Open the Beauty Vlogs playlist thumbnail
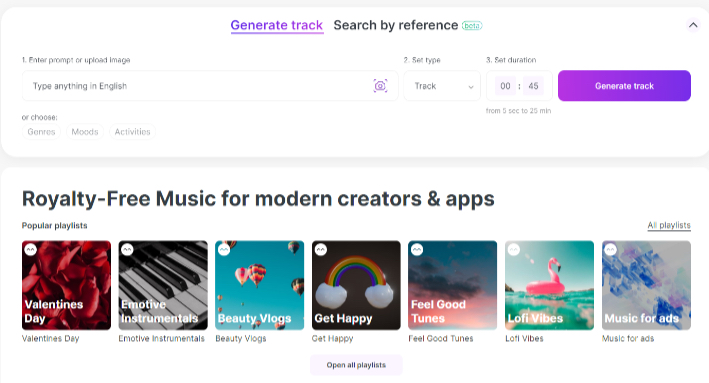 (x=260, y=285)
